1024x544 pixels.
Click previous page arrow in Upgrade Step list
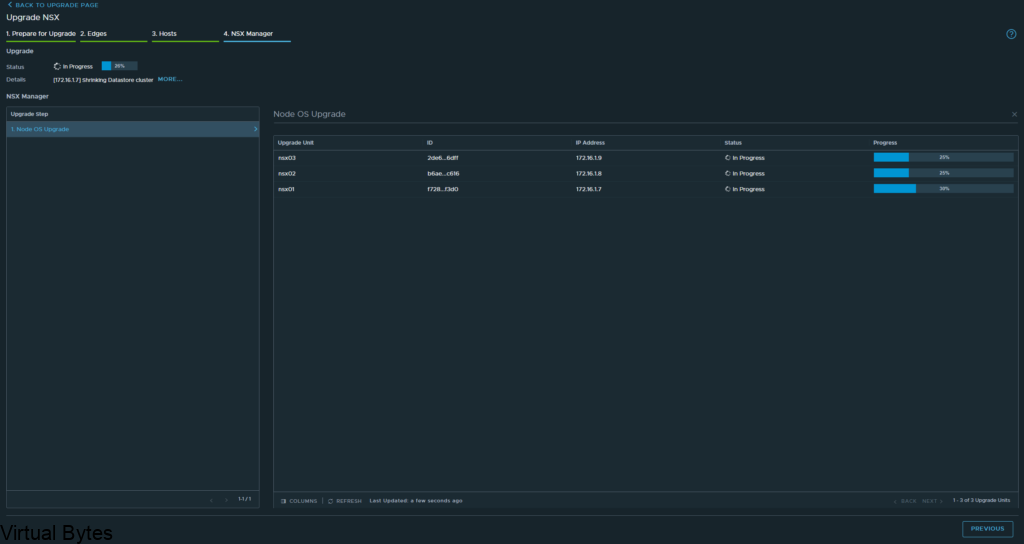[211, 500]
